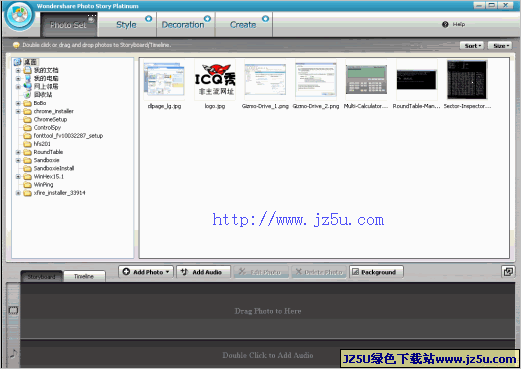Screen dimensions: 521x369
Task: Click the Double Click to Add Audio track
Action: click(x=268, y=355)
